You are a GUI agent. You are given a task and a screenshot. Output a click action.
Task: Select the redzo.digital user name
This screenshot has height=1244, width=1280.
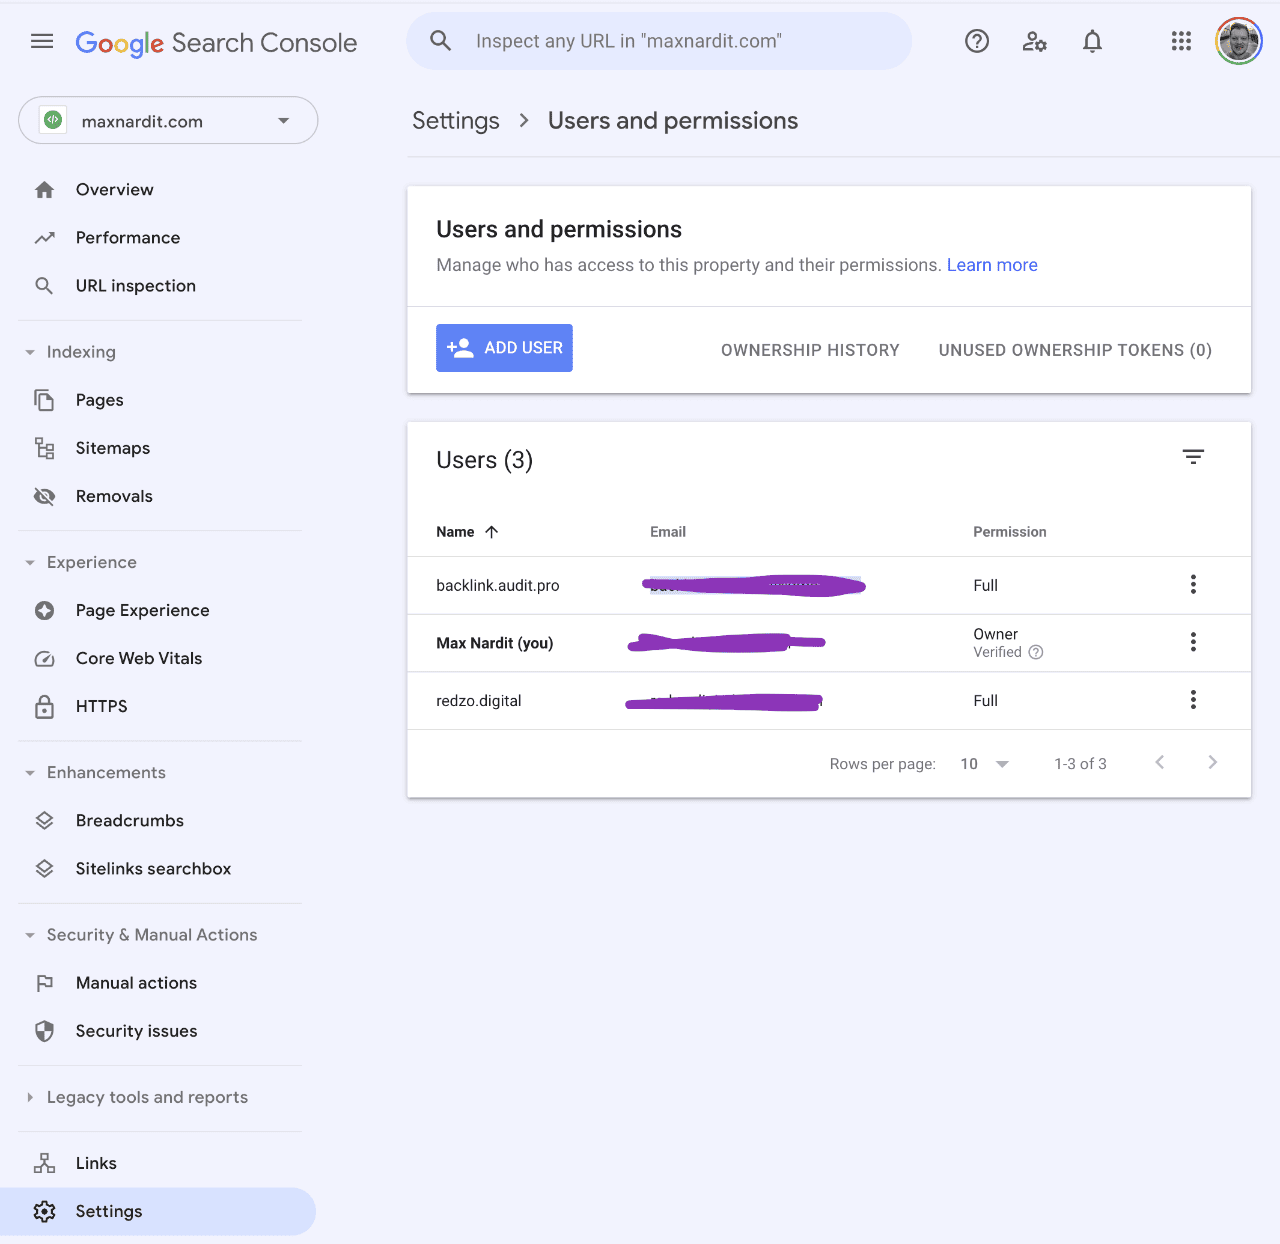coord(479,701)
